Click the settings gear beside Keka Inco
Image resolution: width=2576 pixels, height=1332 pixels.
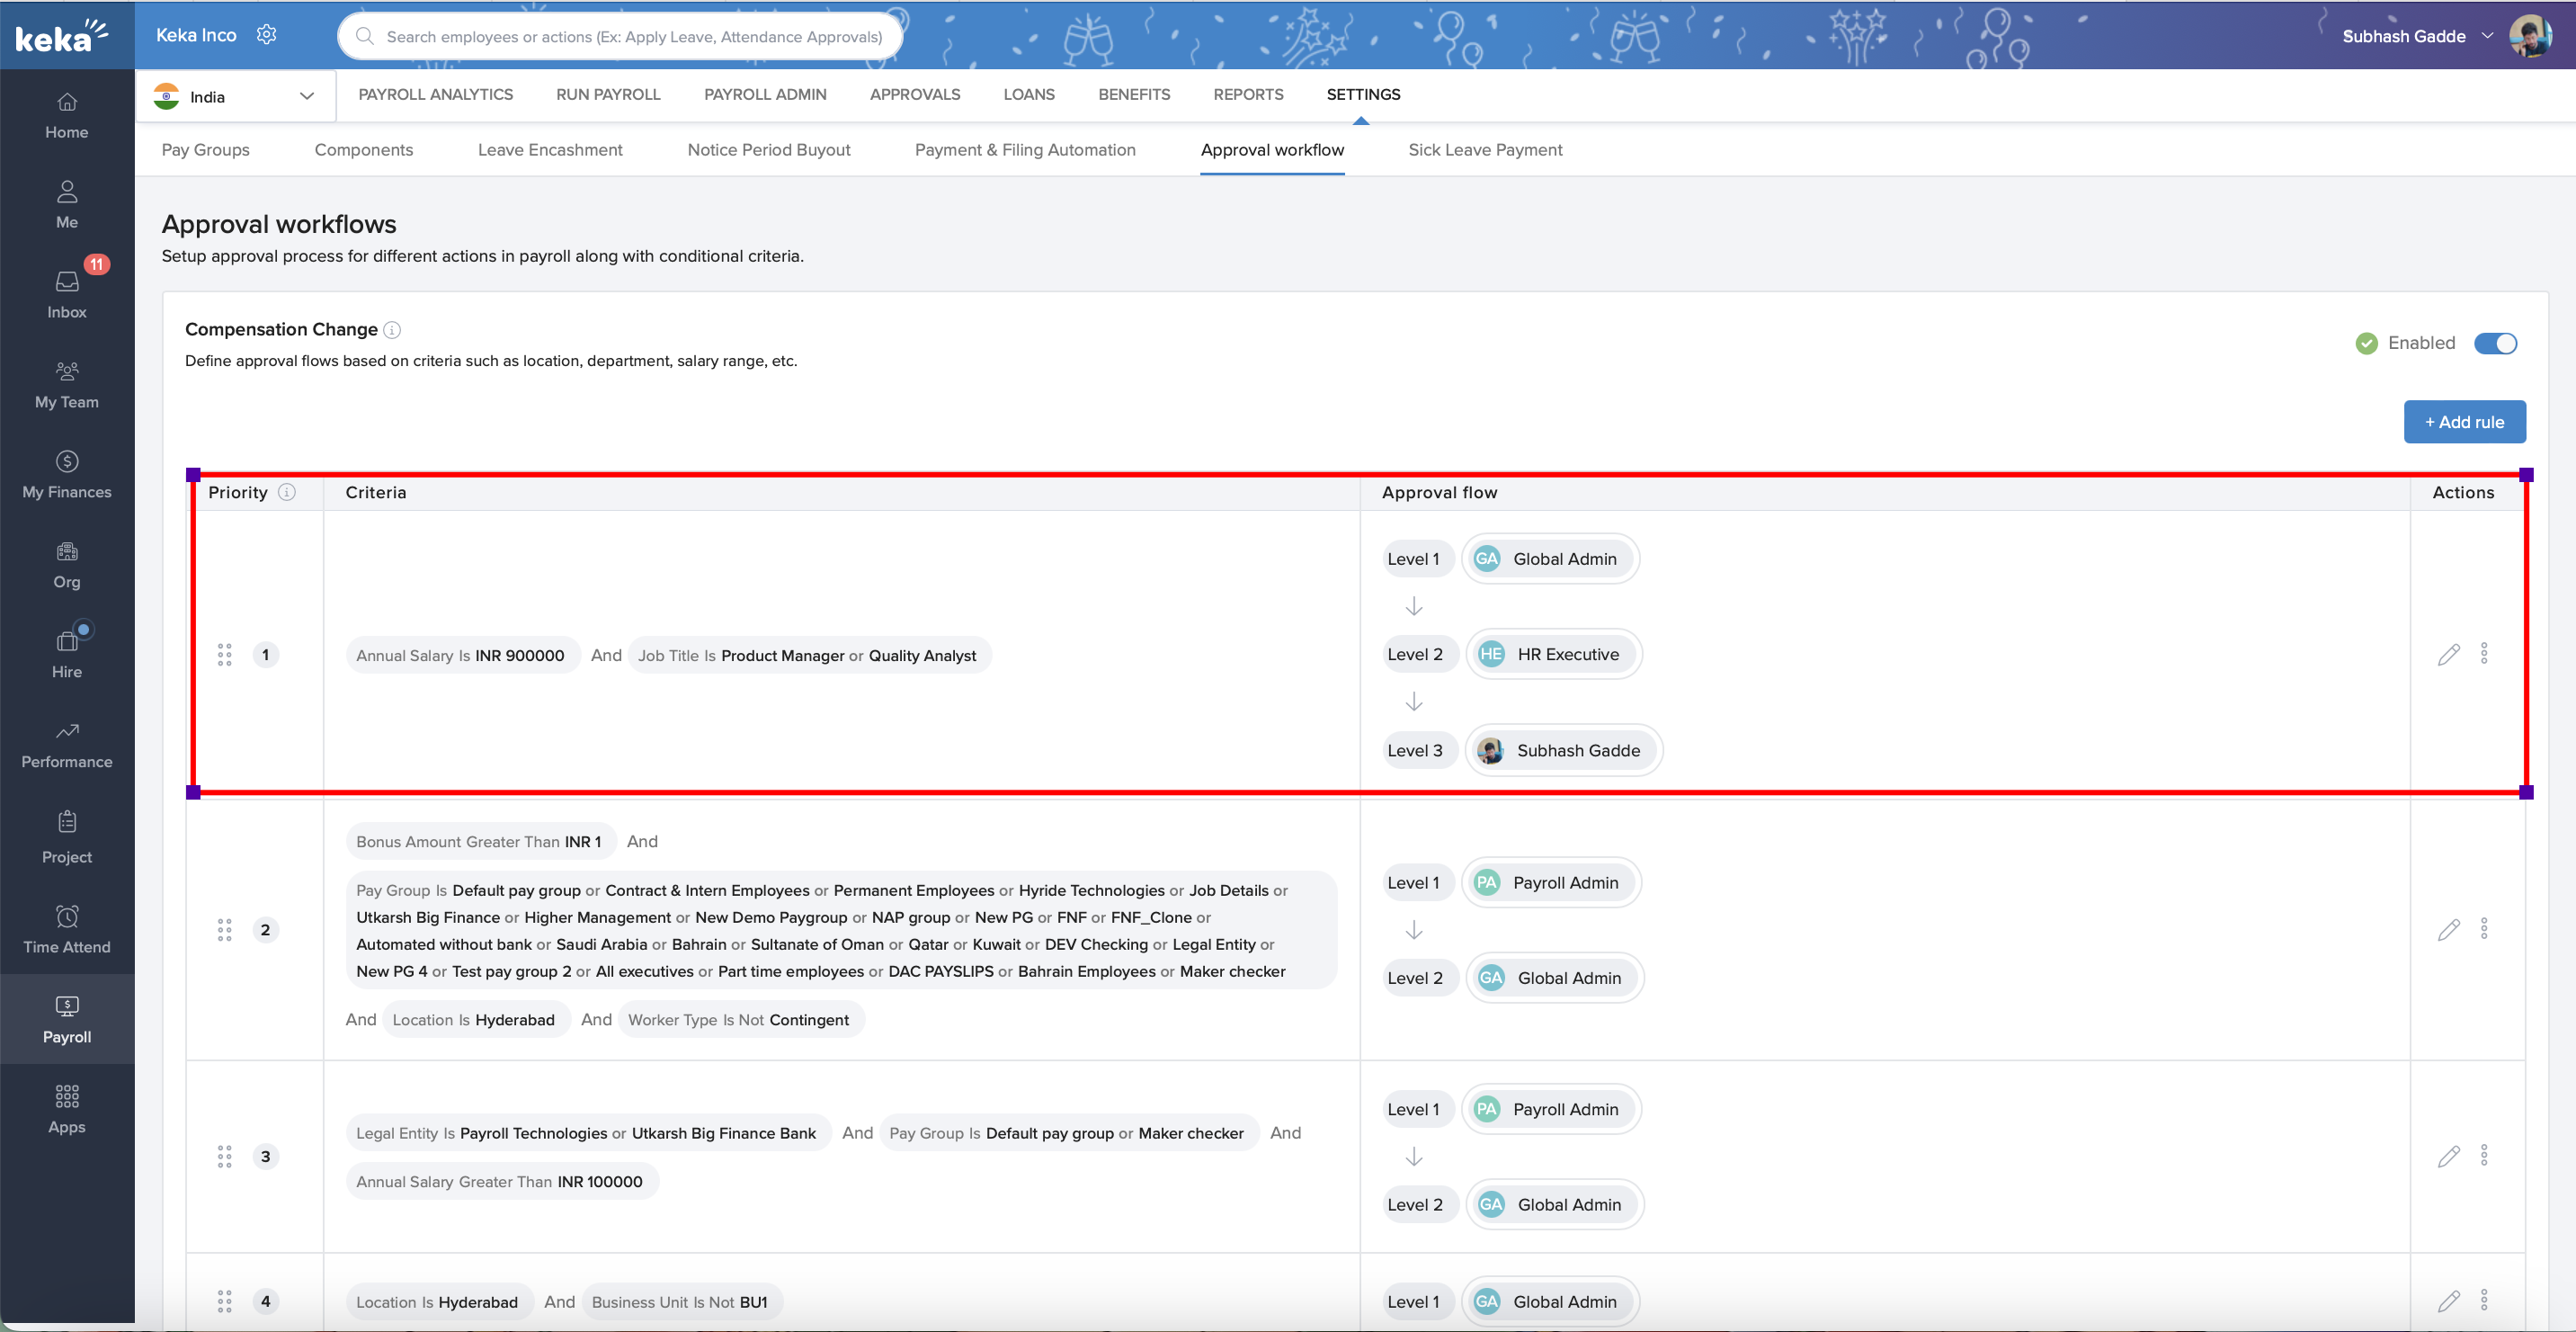[x=266, y=35]
